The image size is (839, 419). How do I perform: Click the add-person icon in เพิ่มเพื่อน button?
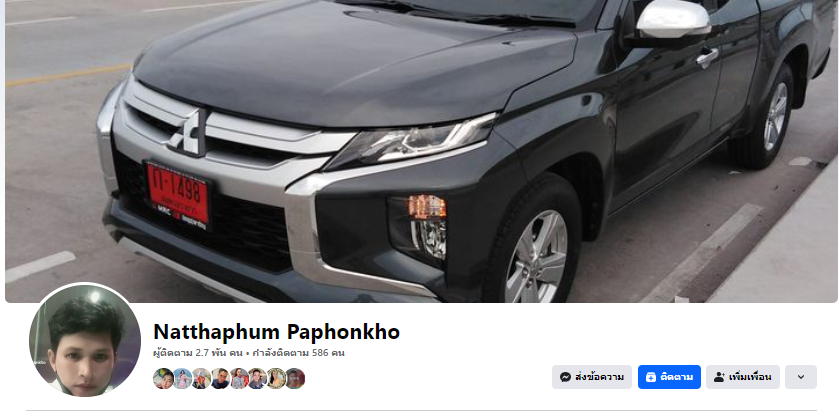pyautogui.click(x=719, y=377)
